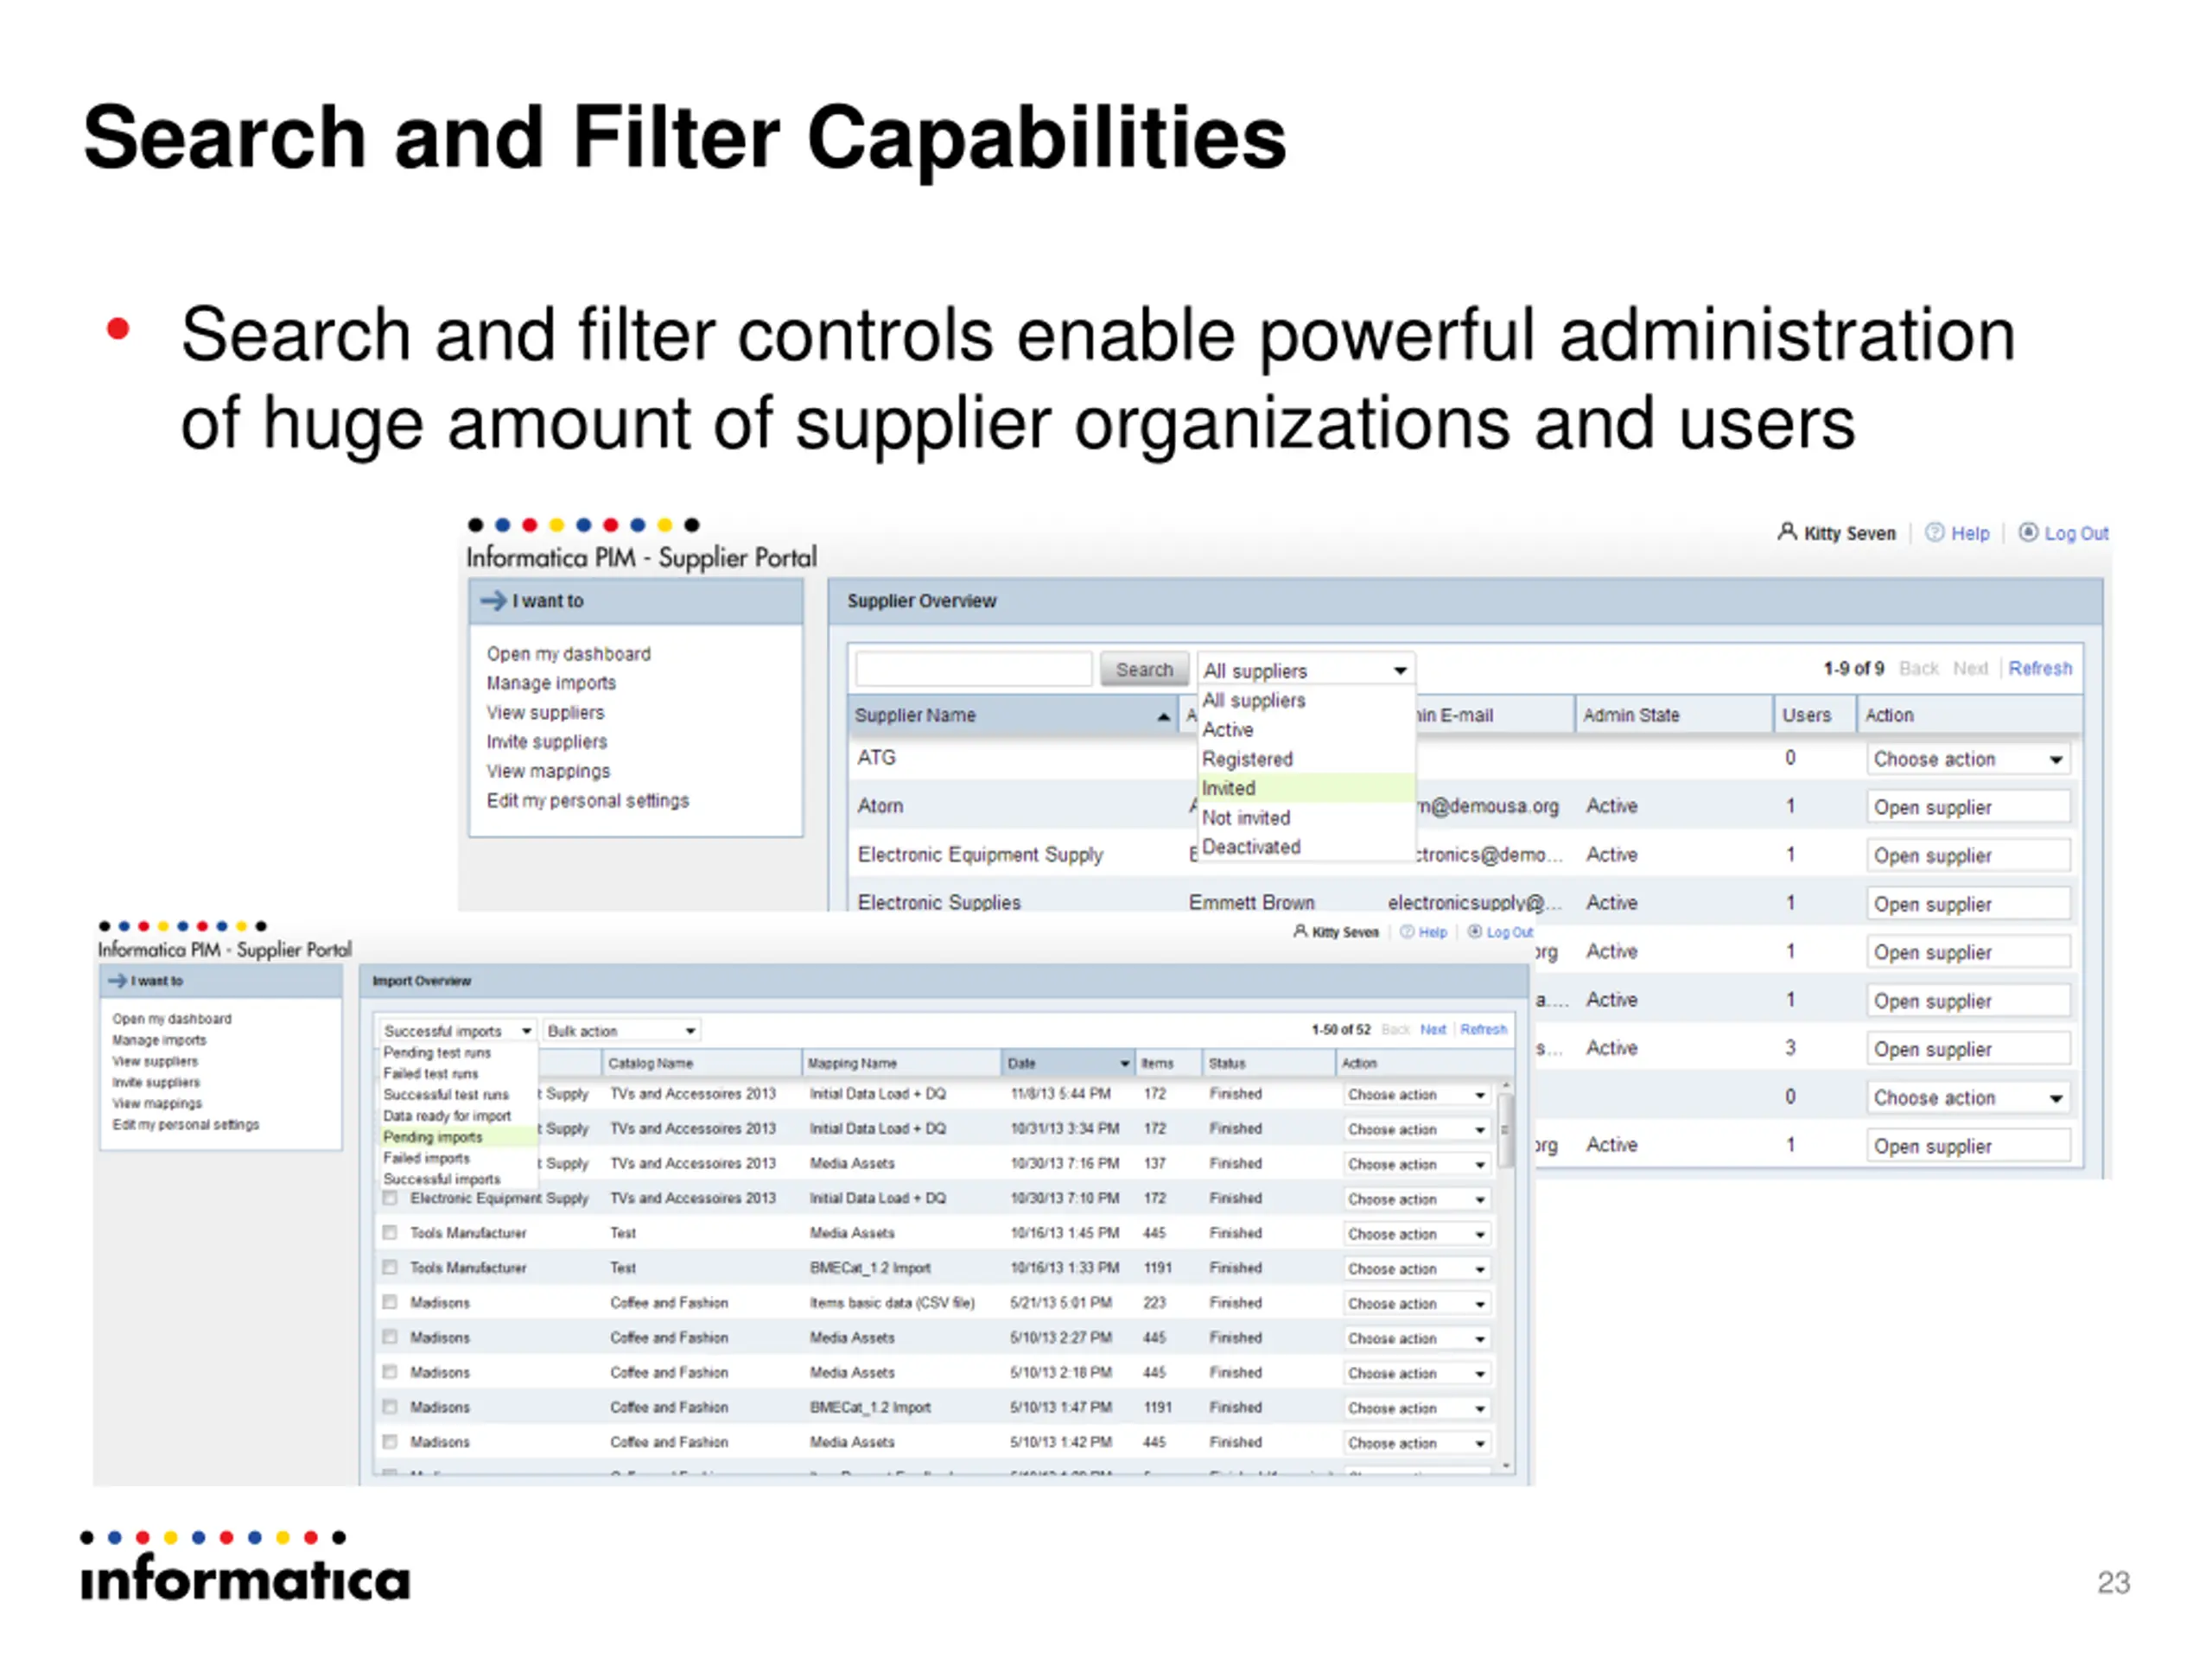Tick checkbox for Tools Manufacturer Media Assets row
This screenshot has height=1659, width=2212.
point(390,1232)
